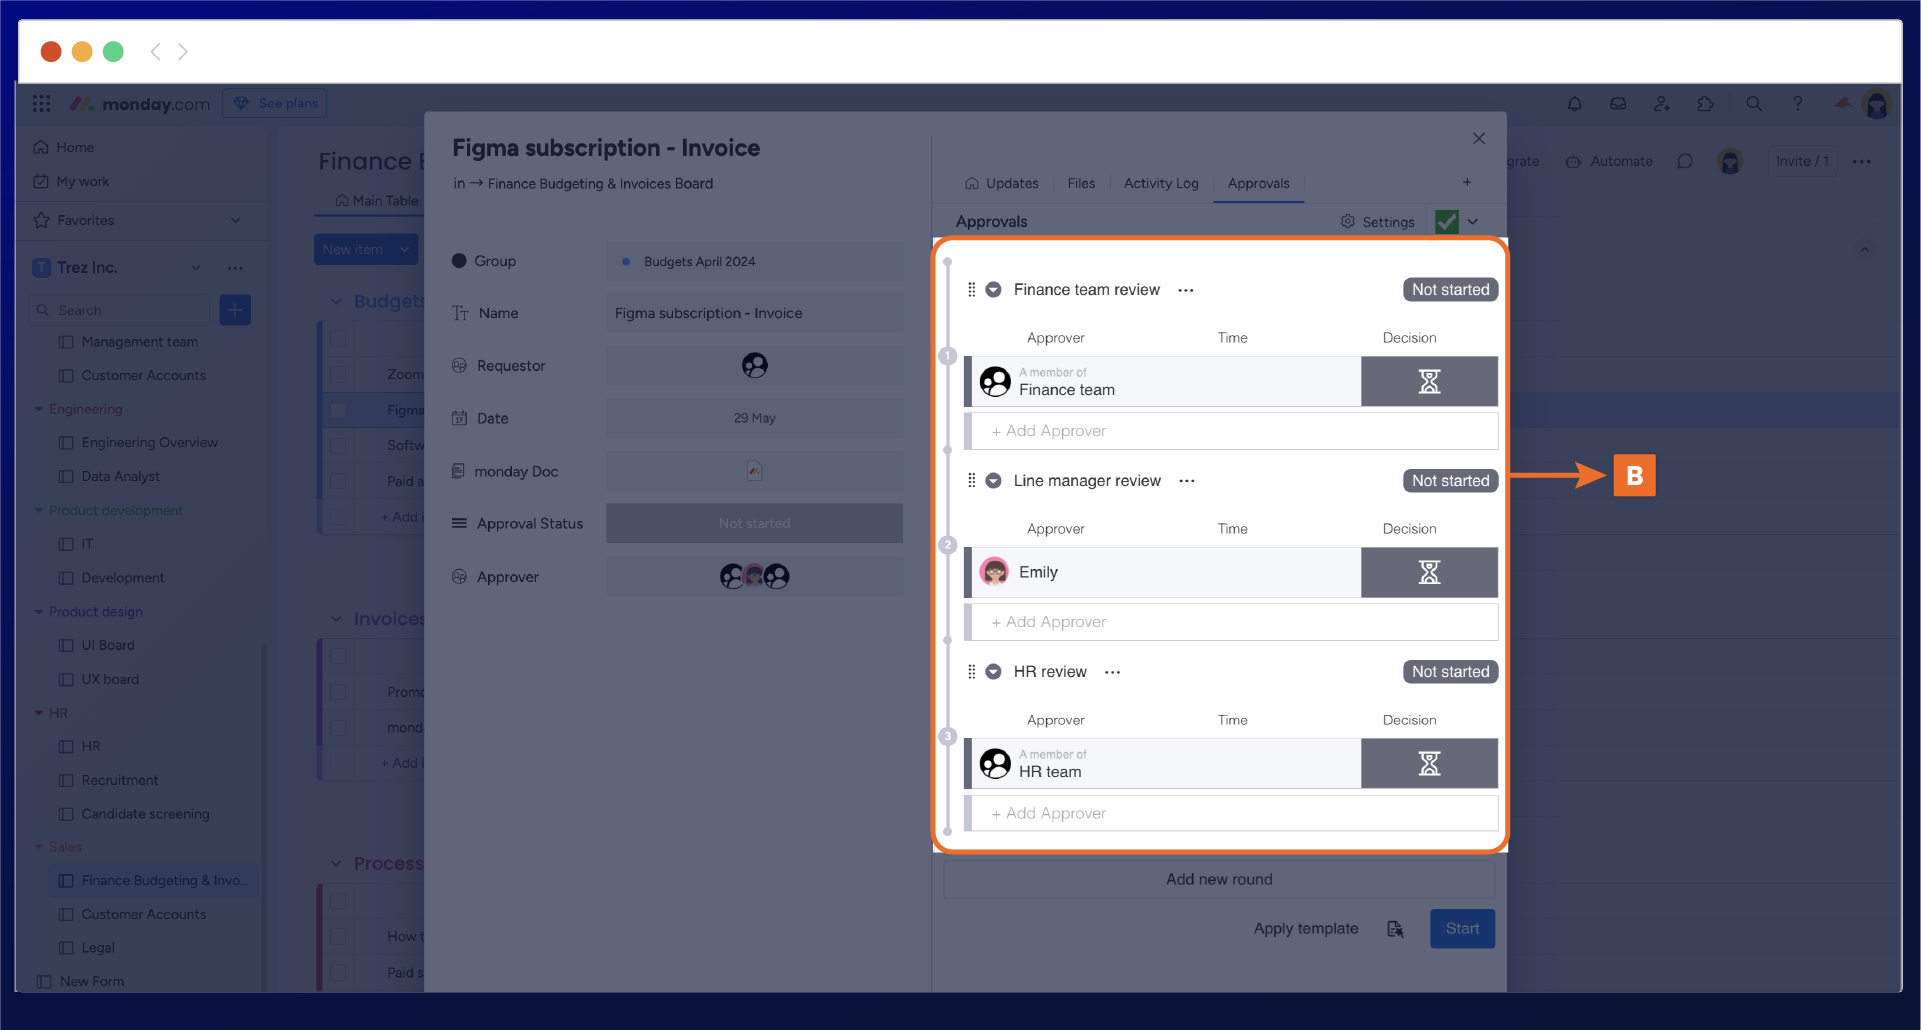Click Add Approver under Finance team

pos(1049,431)
